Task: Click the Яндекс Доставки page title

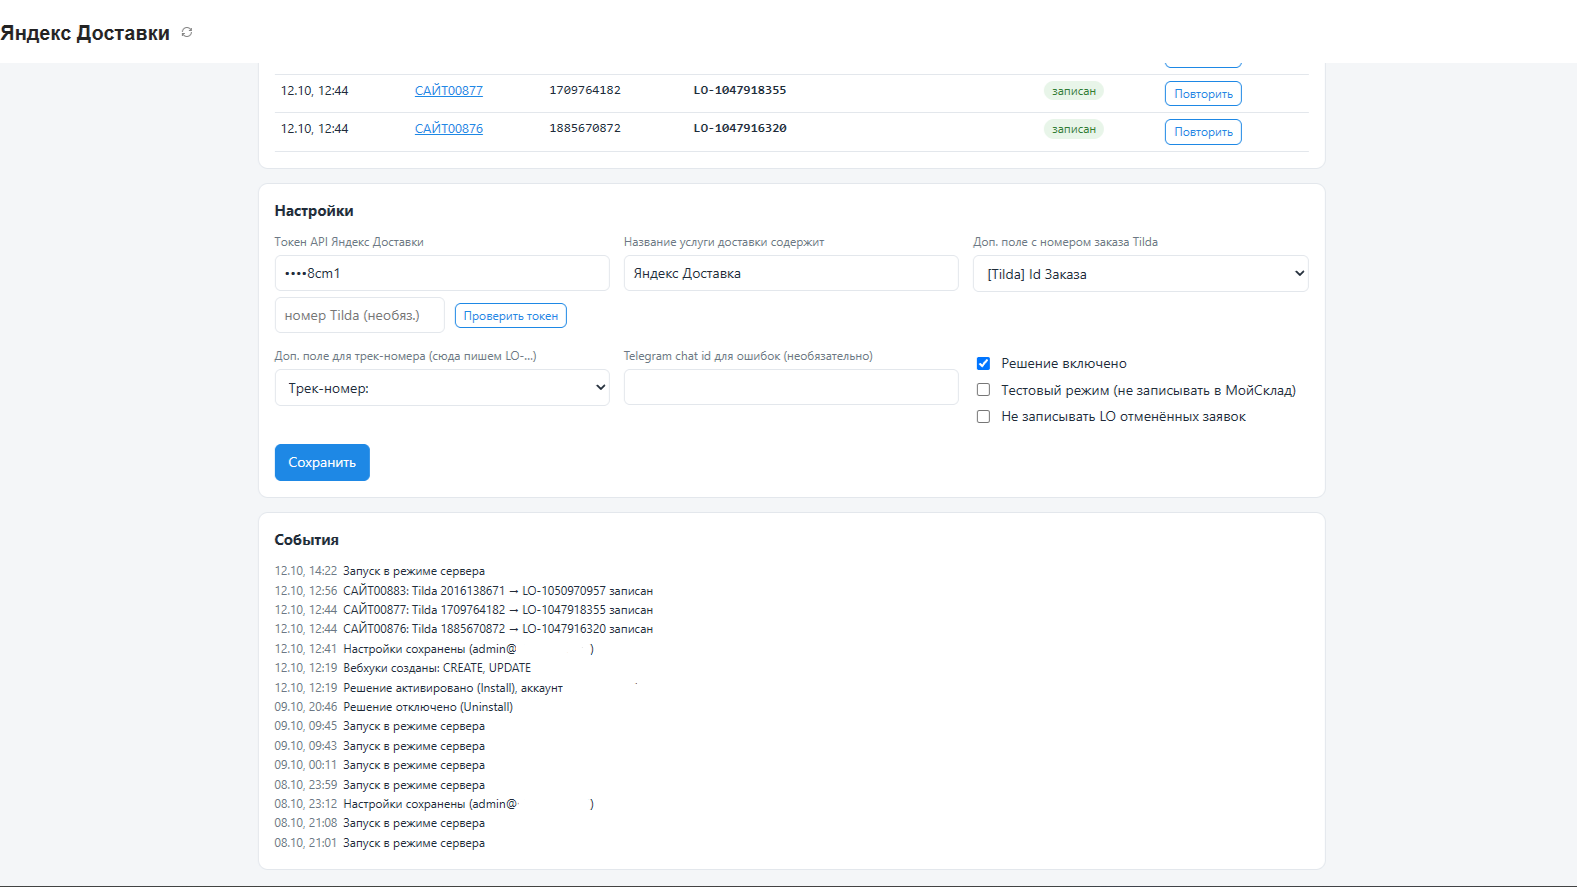Action: pos(85,33)
